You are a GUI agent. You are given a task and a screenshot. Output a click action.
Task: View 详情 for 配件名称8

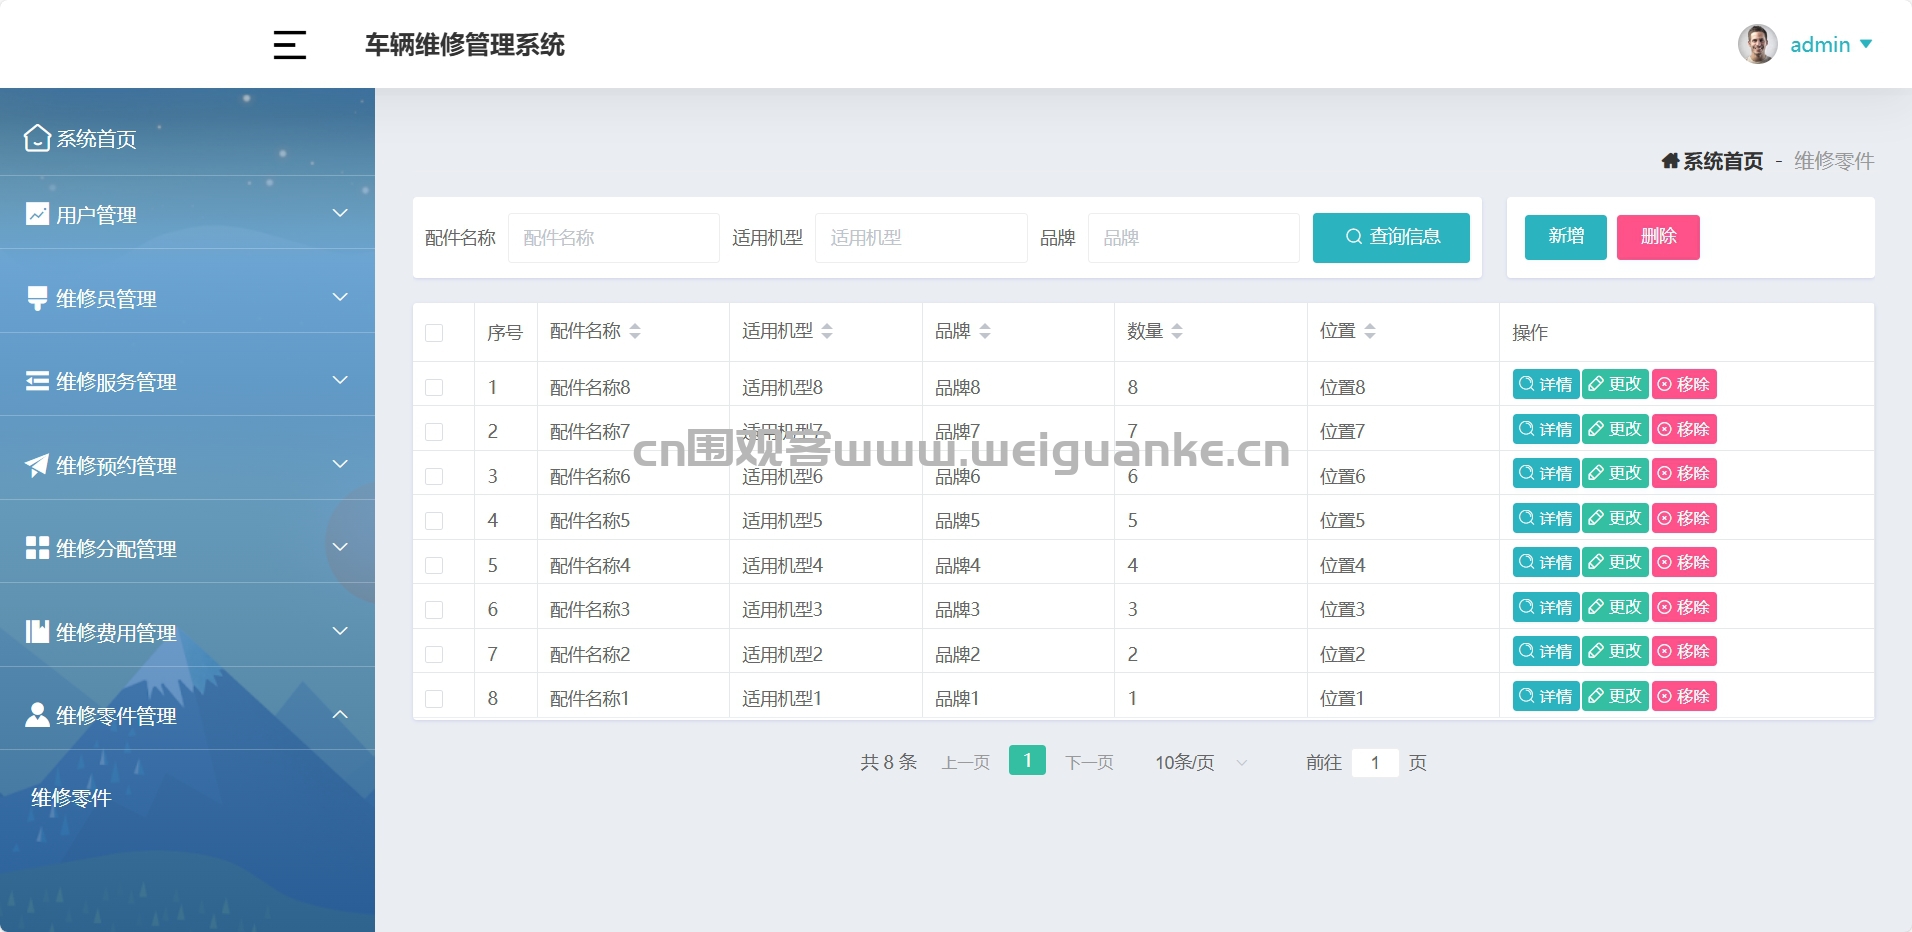point(1546,384)
